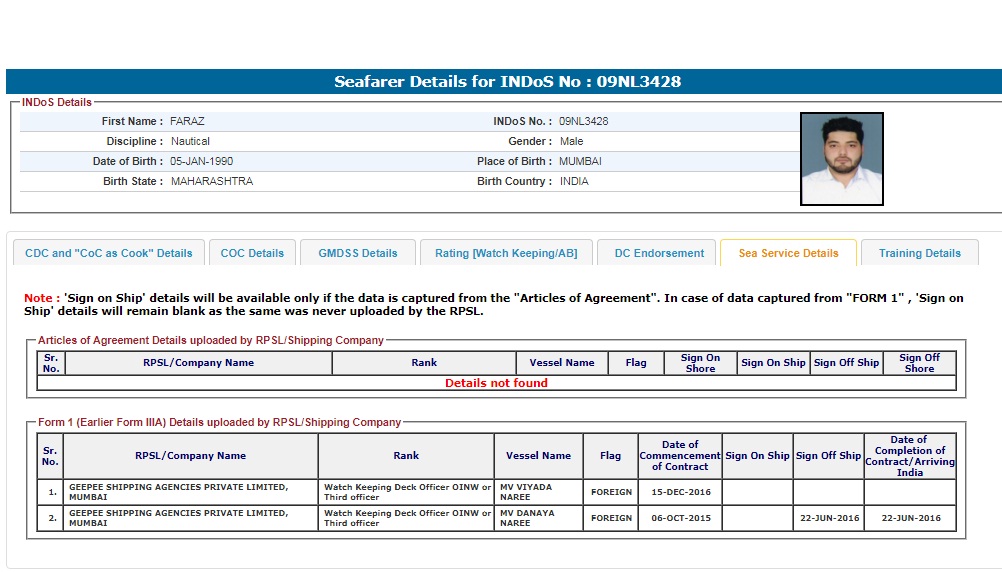Select the Sea Service Details tab
This screenshot has width=1002, height=573.
tap(788, 253)
